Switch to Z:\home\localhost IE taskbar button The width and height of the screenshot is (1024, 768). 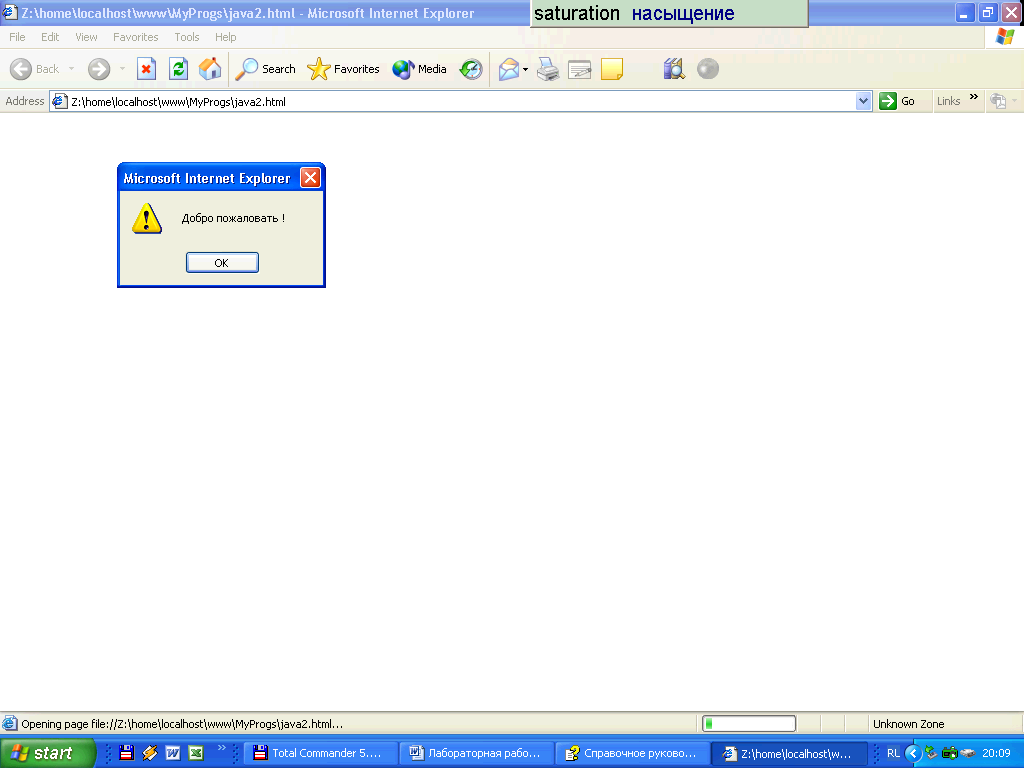tap(789, 753)
